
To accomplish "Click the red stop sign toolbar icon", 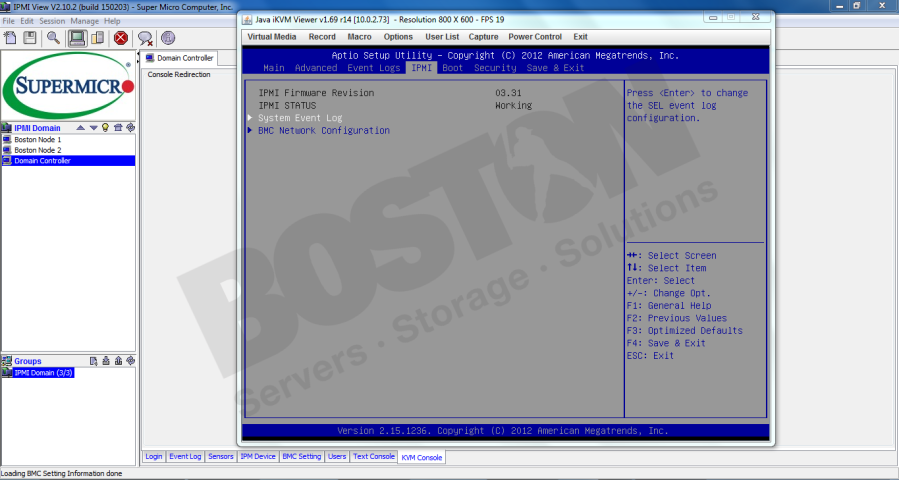I will pyautogui.click(x=120, y=38).
